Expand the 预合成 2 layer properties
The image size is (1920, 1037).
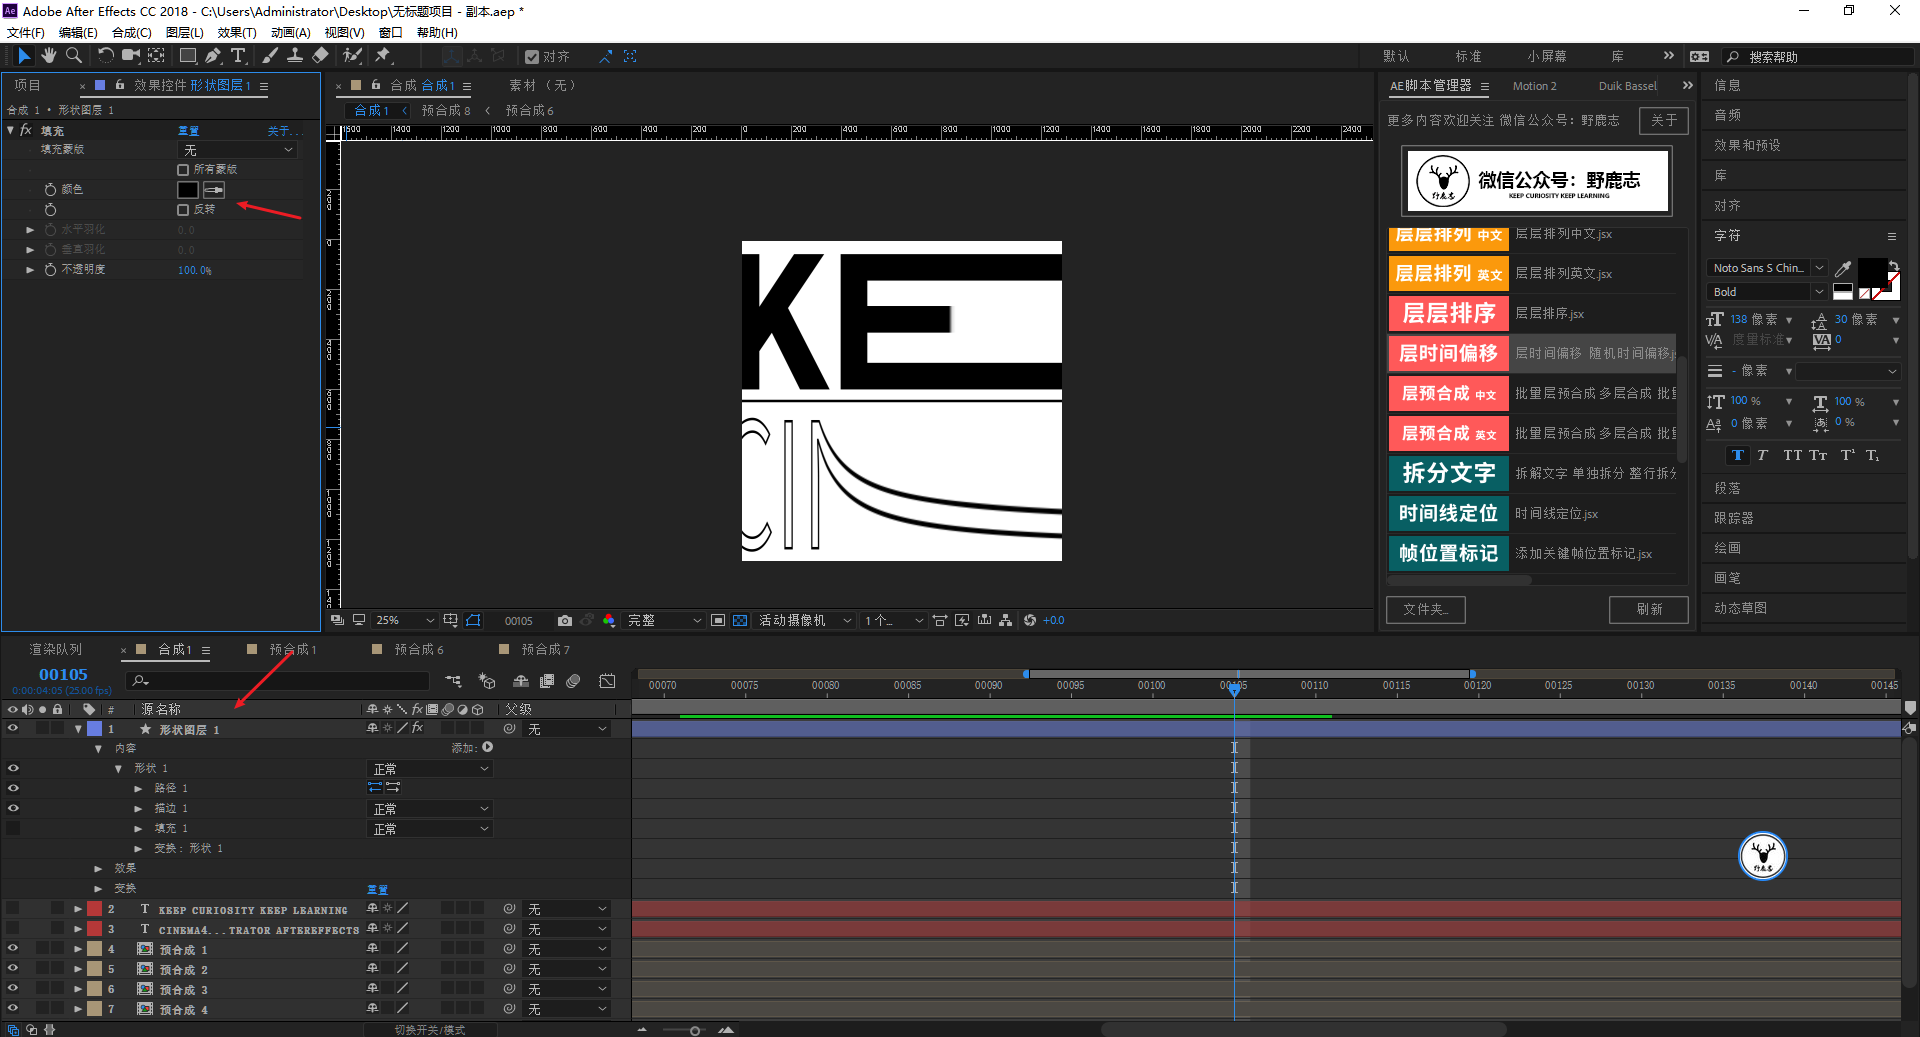point(78,969)
